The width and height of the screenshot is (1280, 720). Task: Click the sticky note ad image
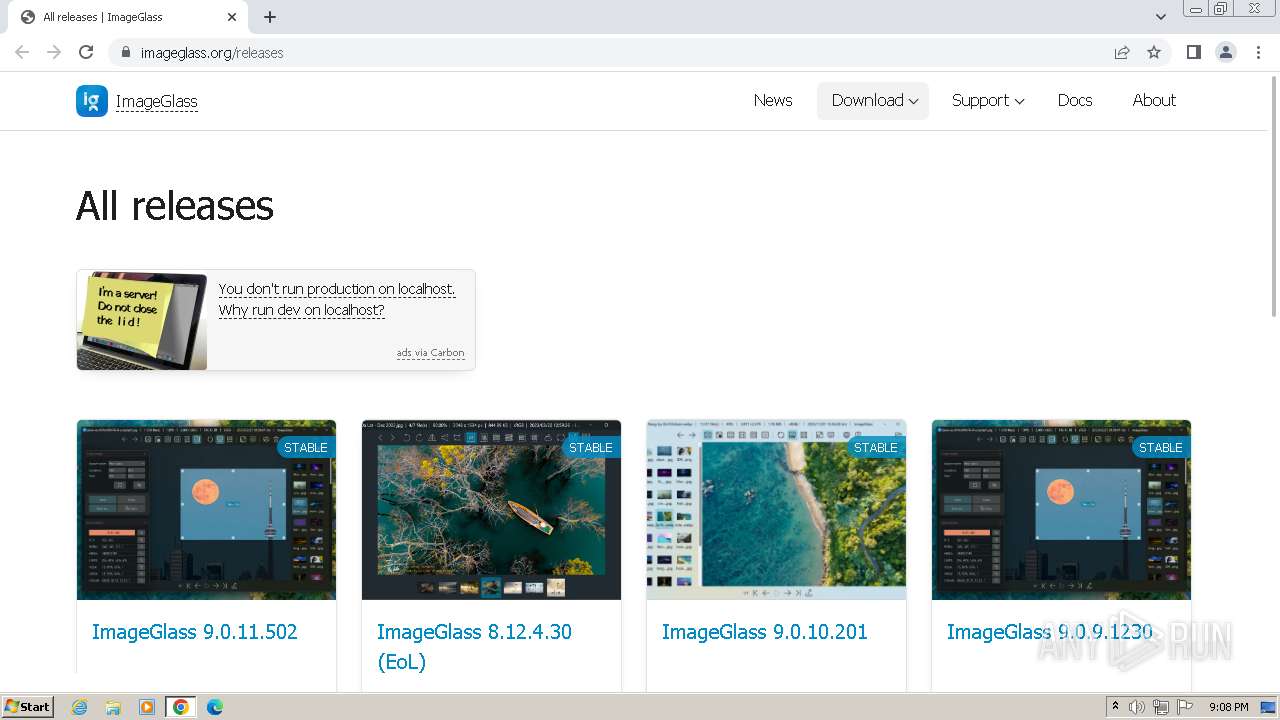142,320
